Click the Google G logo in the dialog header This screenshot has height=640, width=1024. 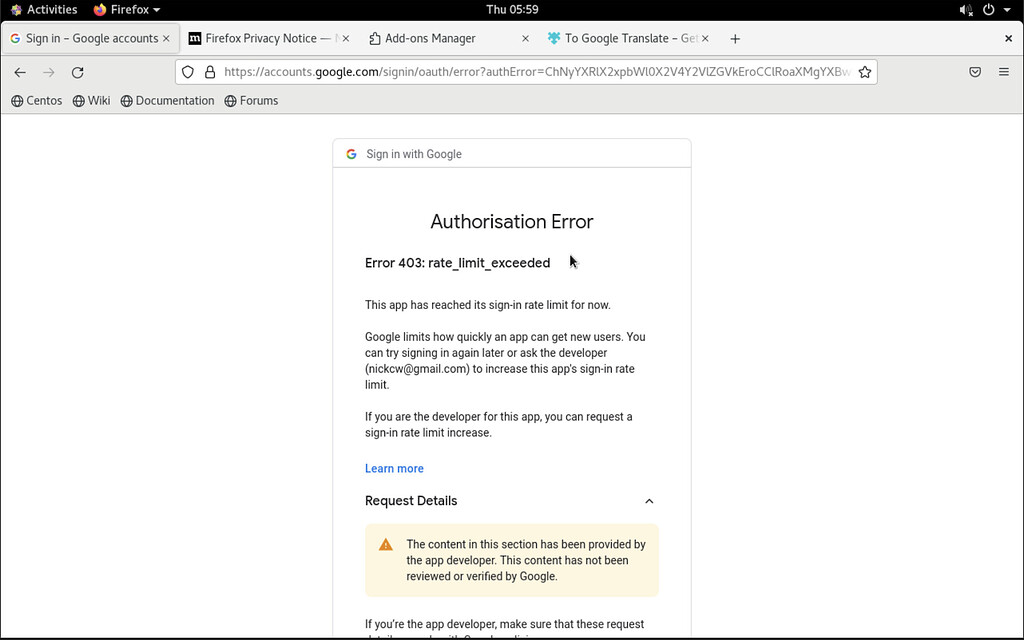(351, 154)
